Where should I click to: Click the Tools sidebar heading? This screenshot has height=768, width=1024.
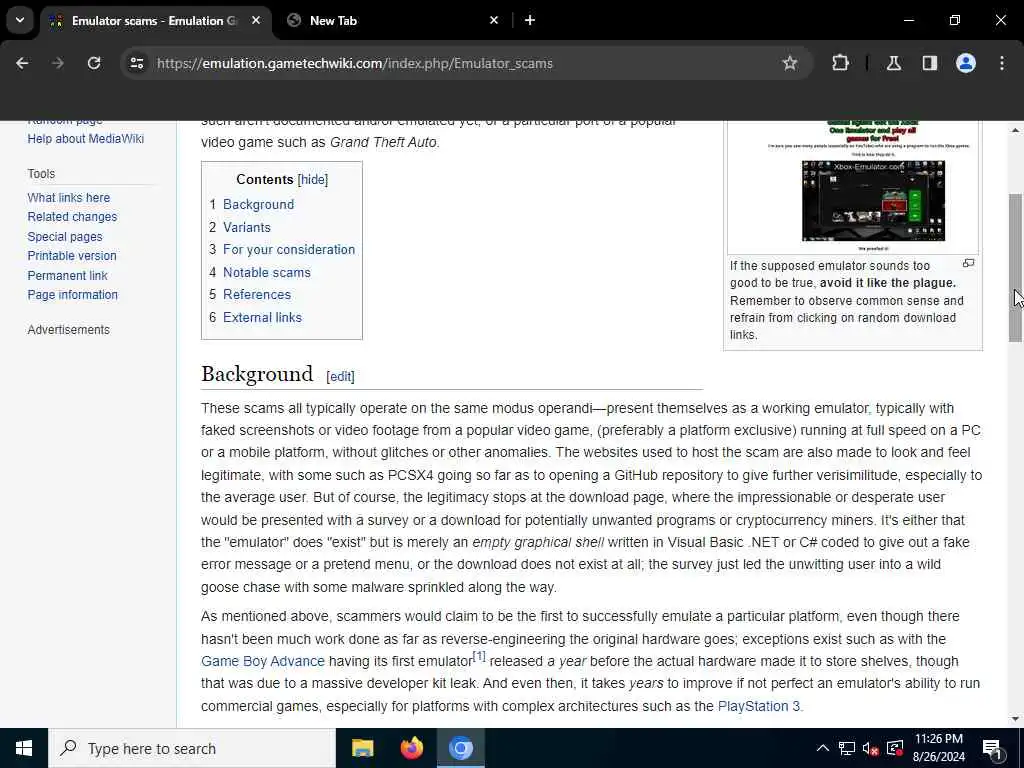(x=41, y=174)
